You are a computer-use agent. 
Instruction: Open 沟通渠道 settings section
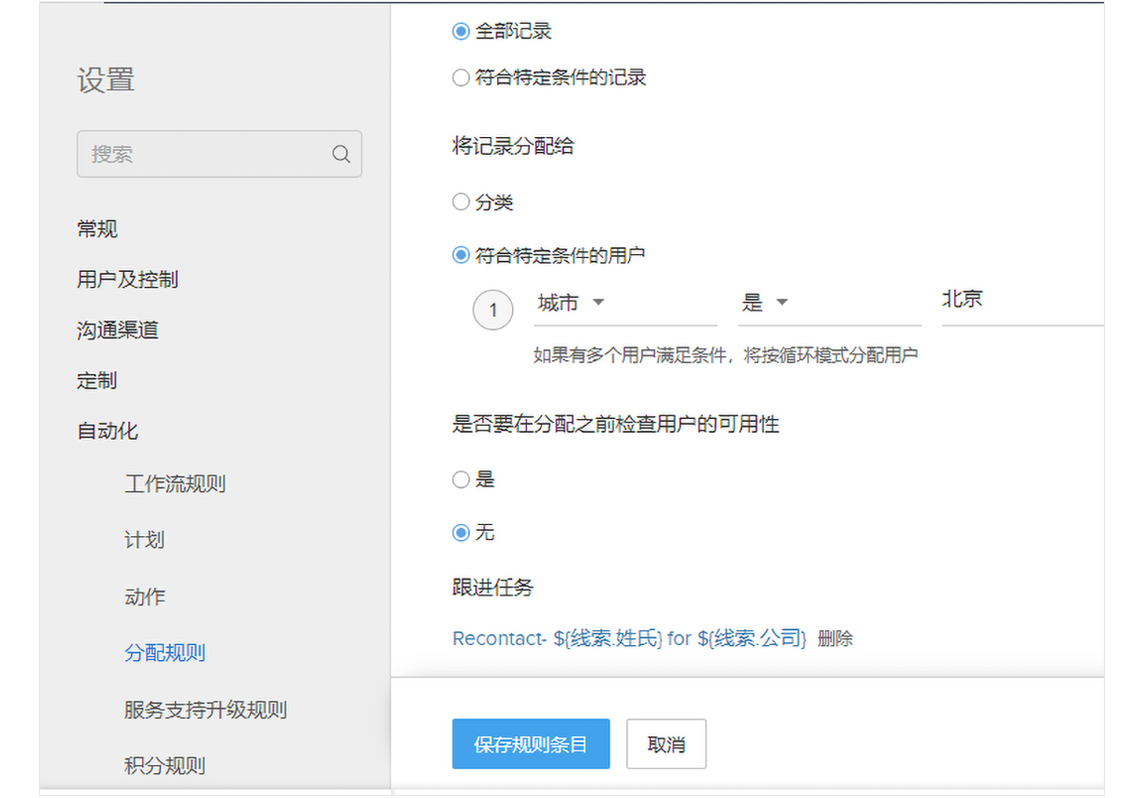point(117,330)
